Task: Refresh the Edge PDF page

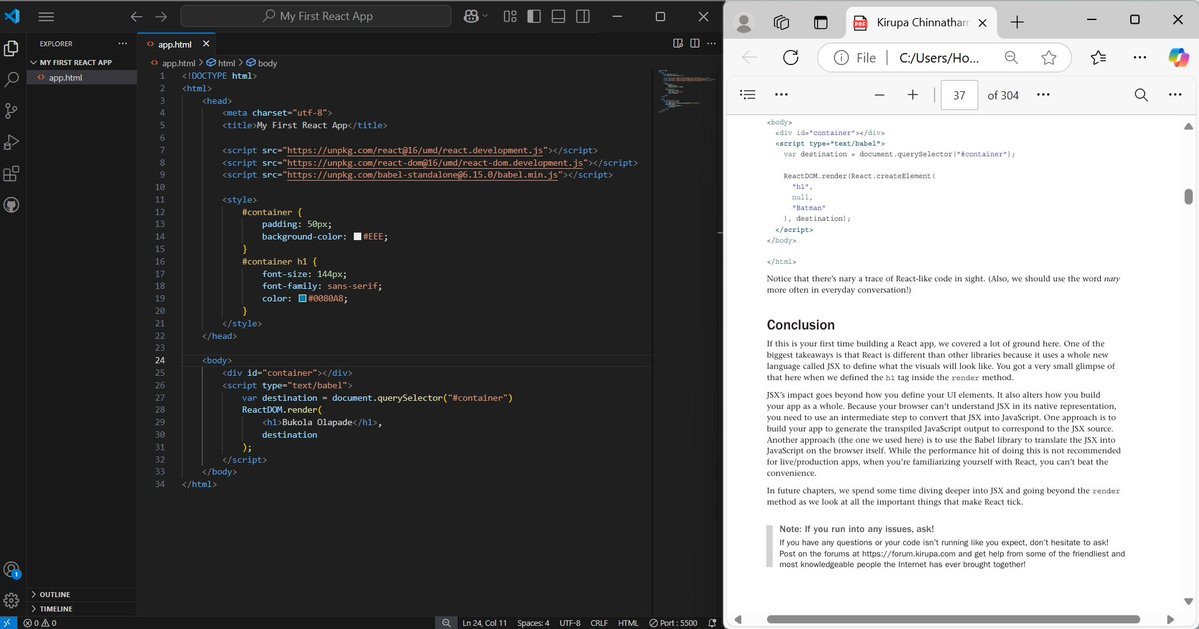Action: pyautogui.click(x=791, y=57)
